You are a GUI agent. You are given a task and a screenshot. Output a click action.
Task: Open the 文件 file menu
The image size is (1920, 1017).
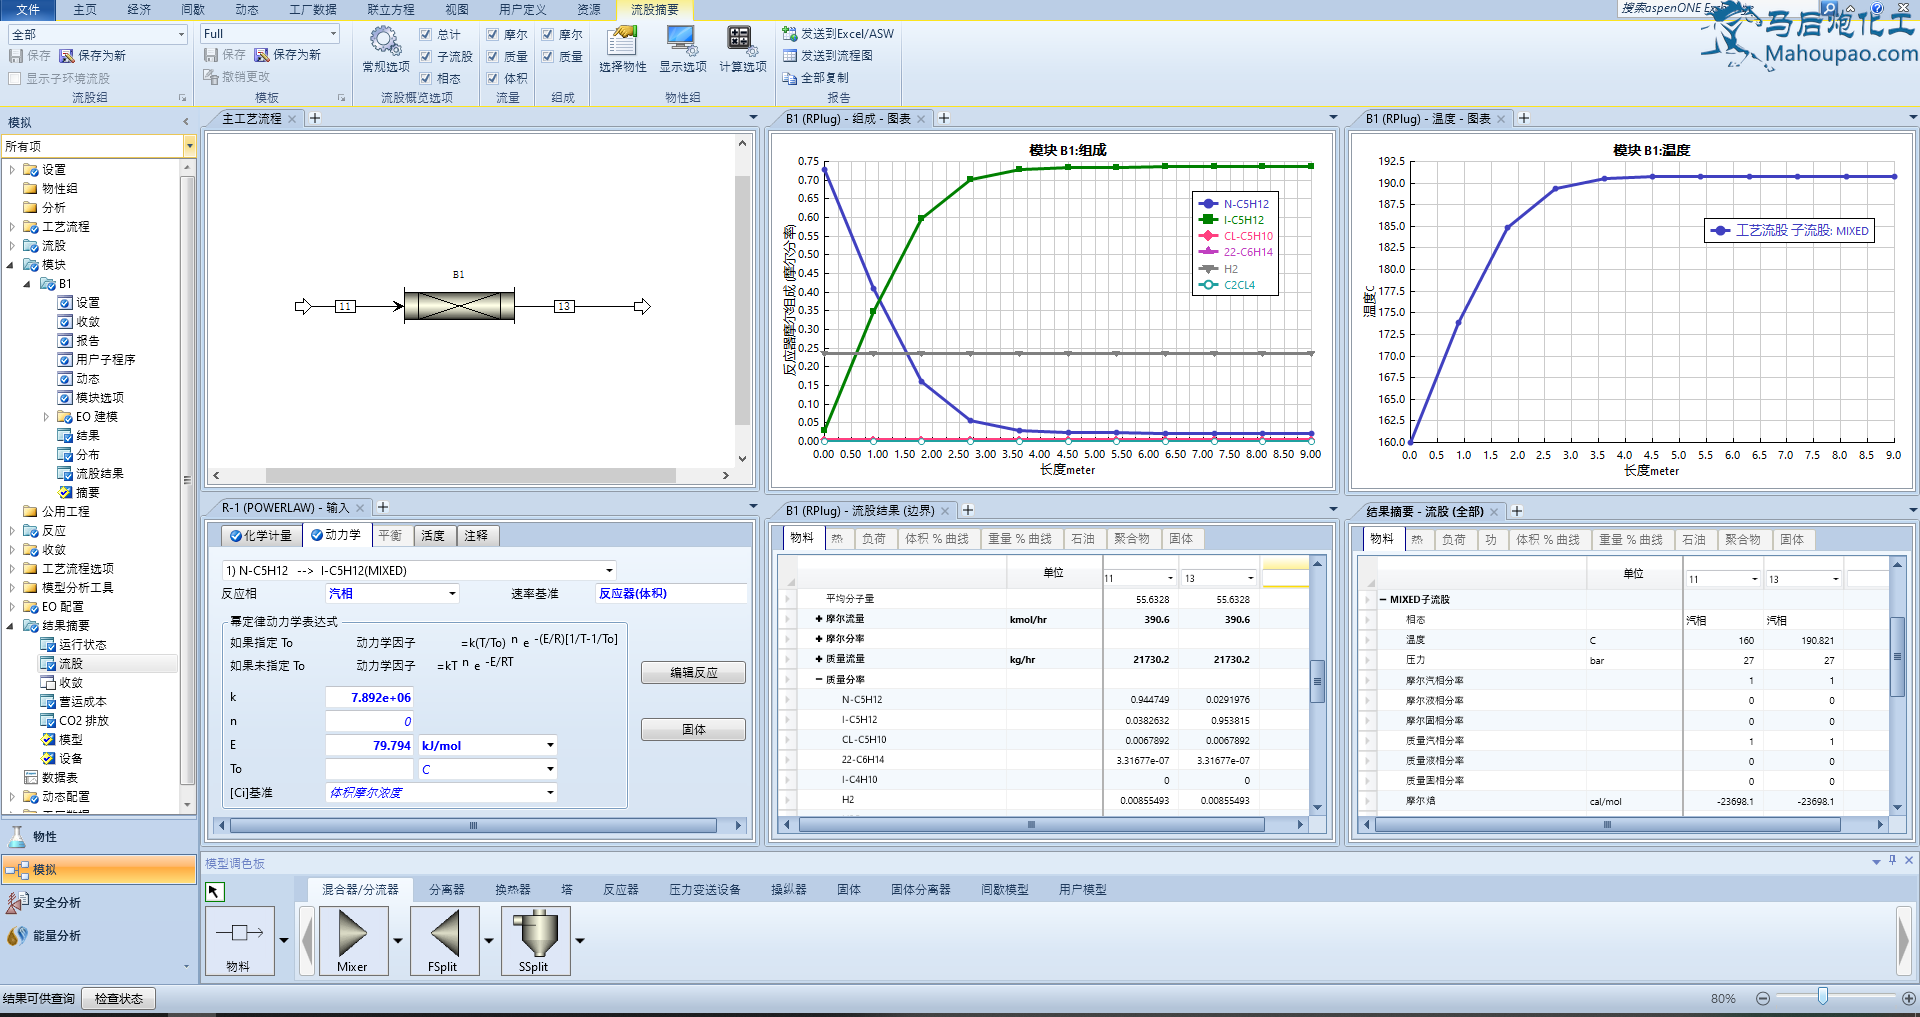tap(28, 9)
